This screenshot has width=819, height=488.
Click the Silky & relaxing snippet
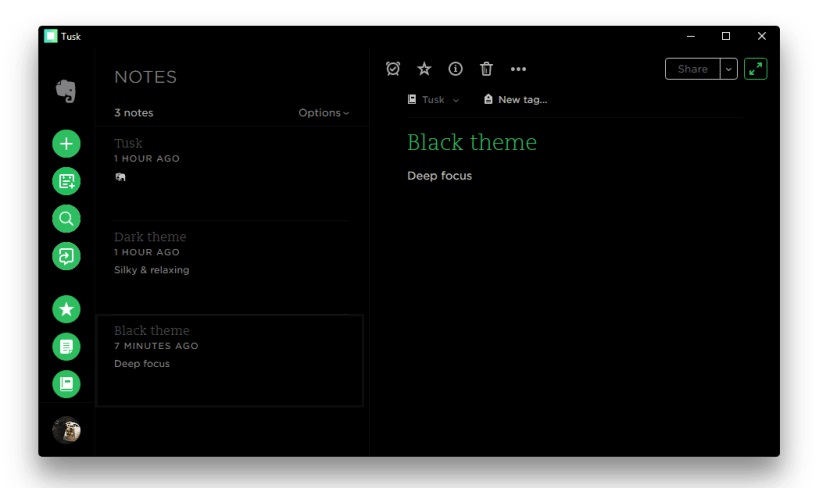tap(151, 270)
